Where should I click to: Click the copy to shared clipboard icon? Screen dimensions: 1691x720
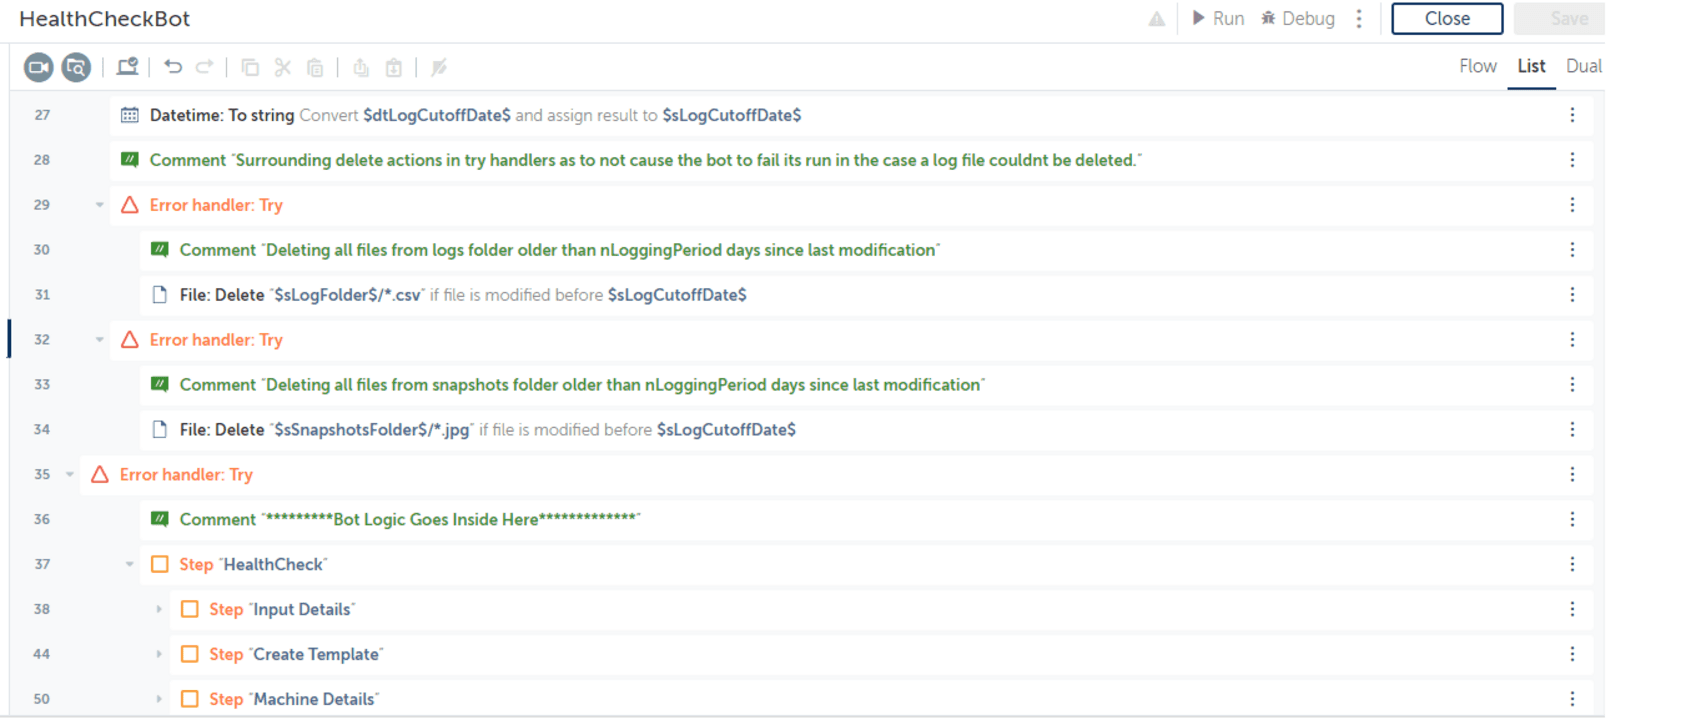tap(361, 67)
